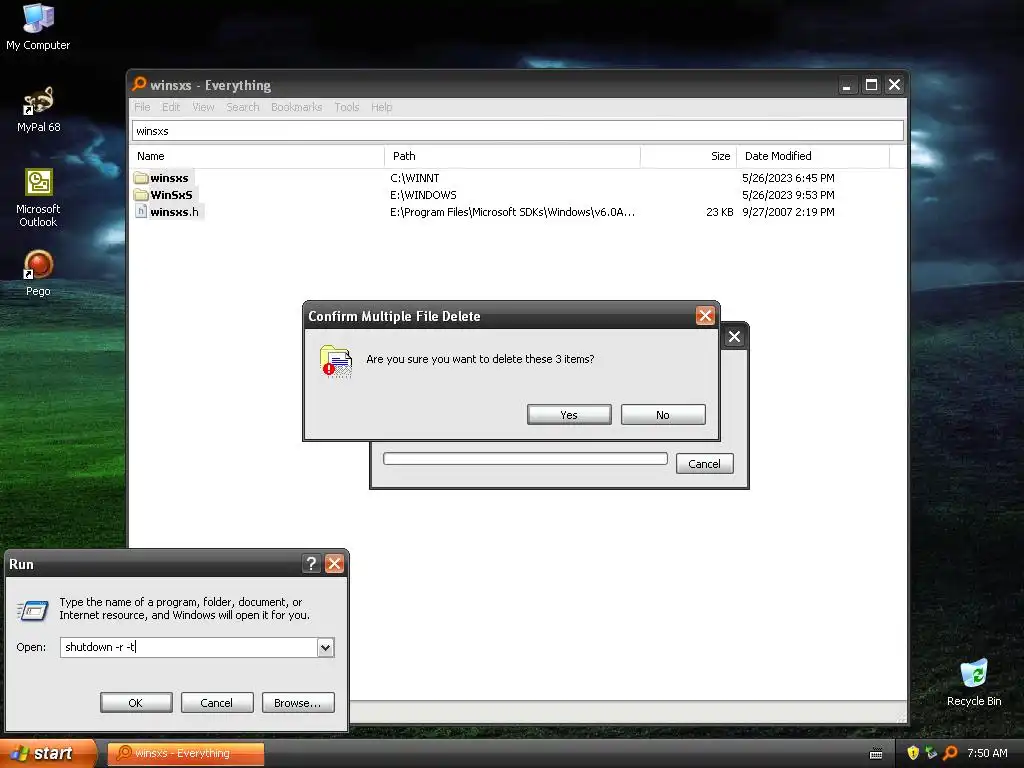Expand the Open combo box dropdown arrow
Image resolution: width=1024 pixels, height=768 pixels.
point(325,647)
